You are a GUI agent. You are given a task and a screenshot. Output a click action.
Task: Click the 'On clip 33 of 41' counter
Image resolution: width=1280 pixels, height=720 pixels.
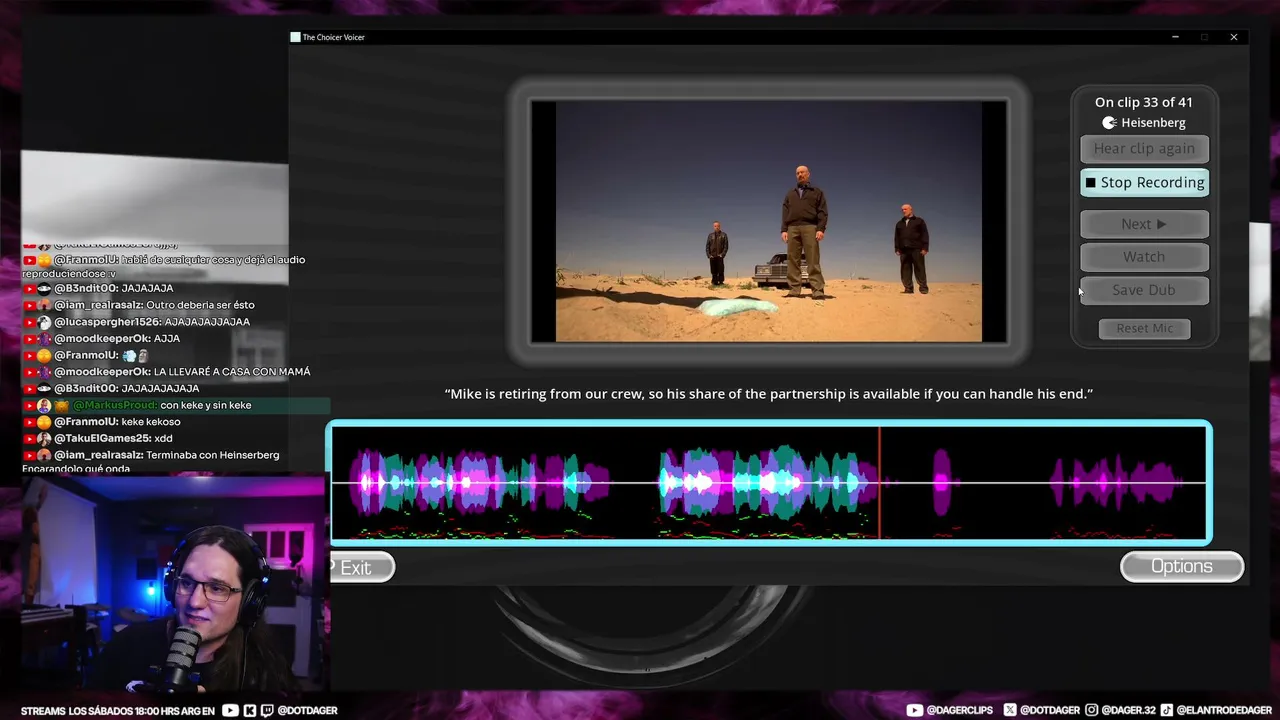1144,102
